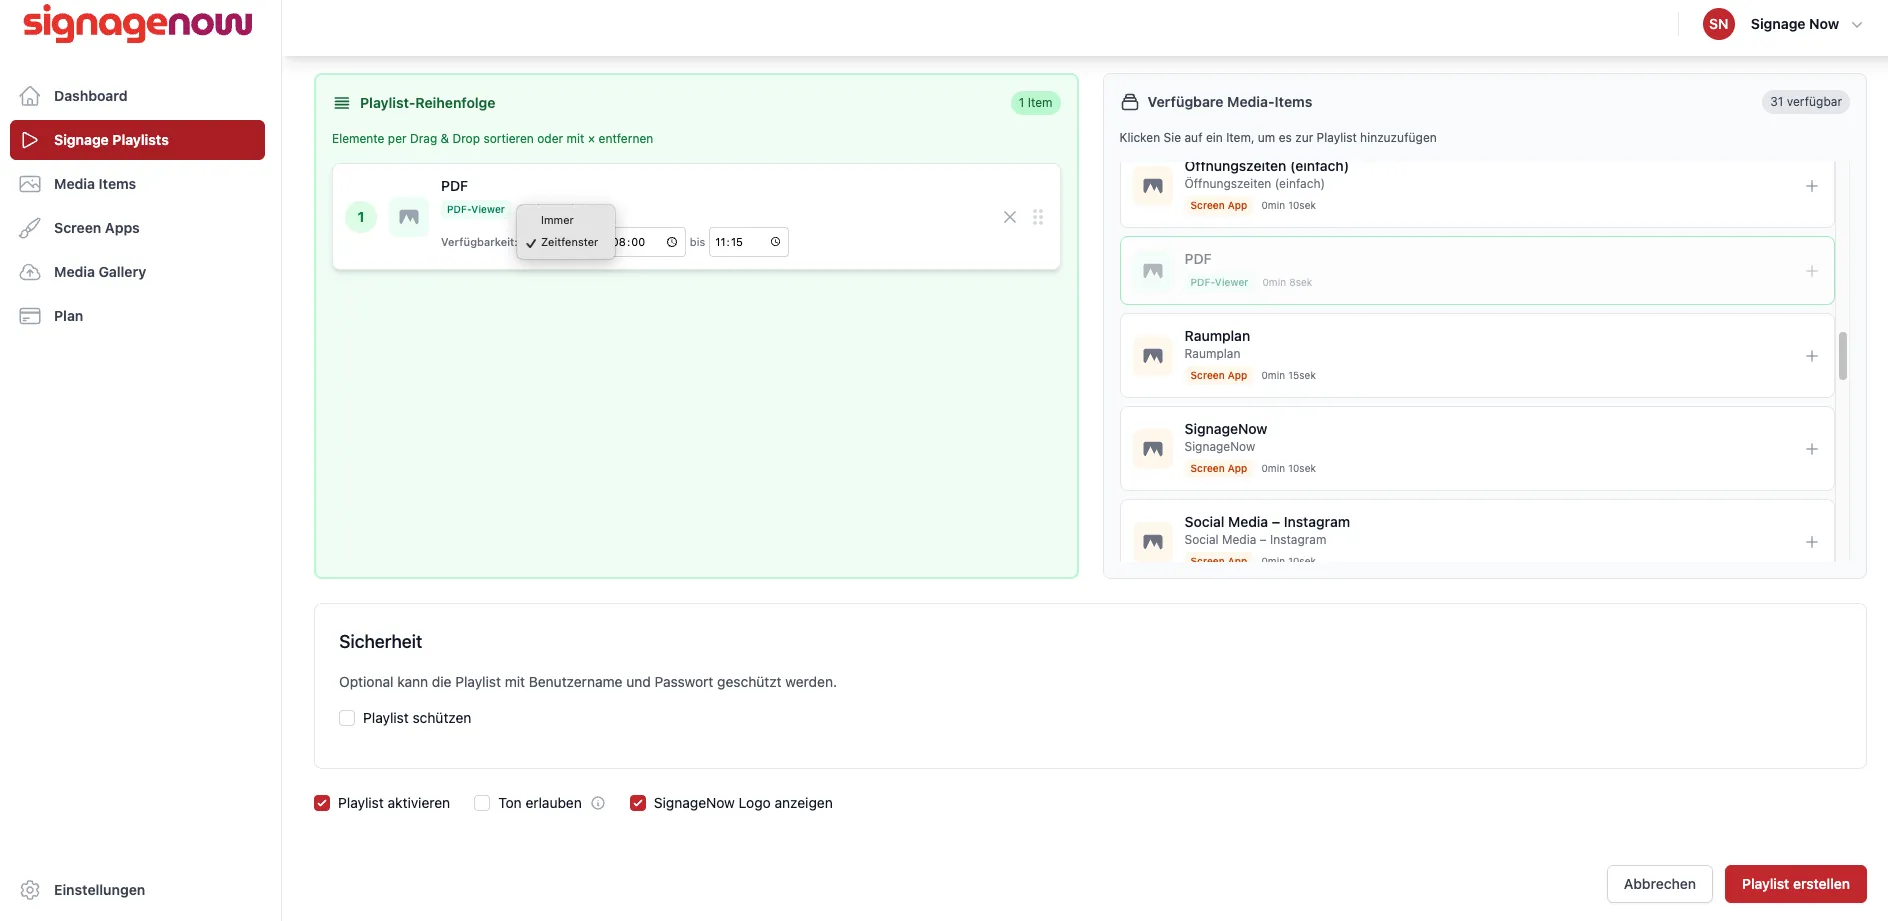Open Signage Playlists section

point(137,140)
